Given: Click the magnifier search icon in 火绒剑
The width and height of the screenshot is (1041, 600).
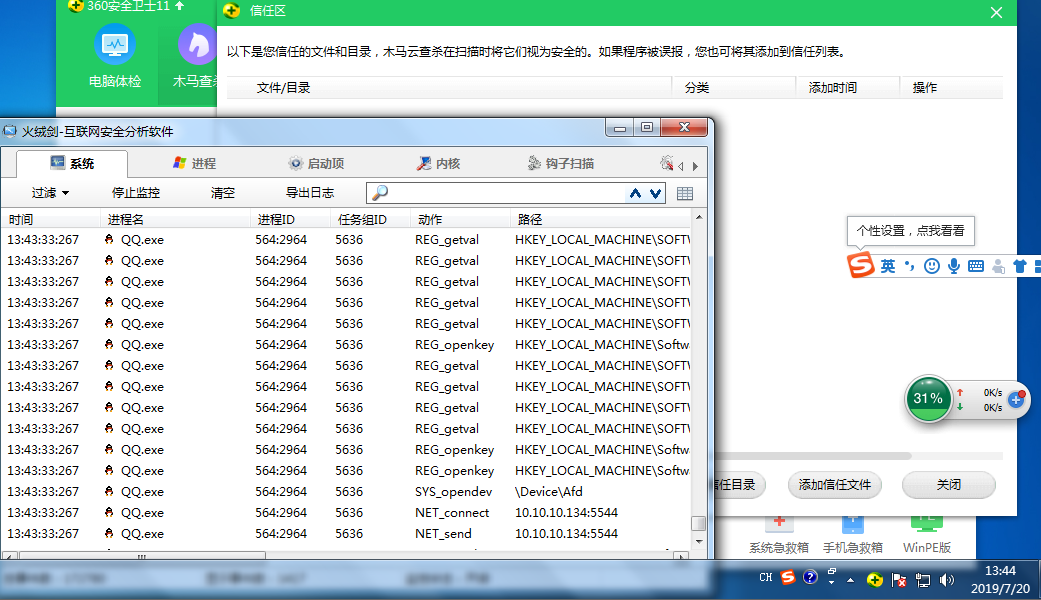Looking at the screenshot, I should [380, 193].
